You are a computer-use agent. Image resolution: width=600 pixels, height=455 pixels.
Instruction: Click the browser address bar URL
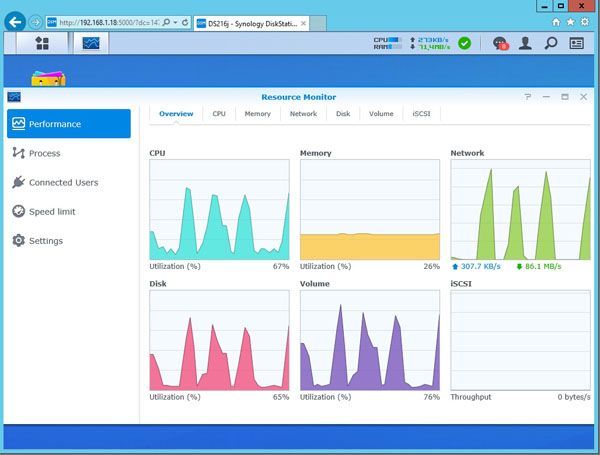[110, 21]
